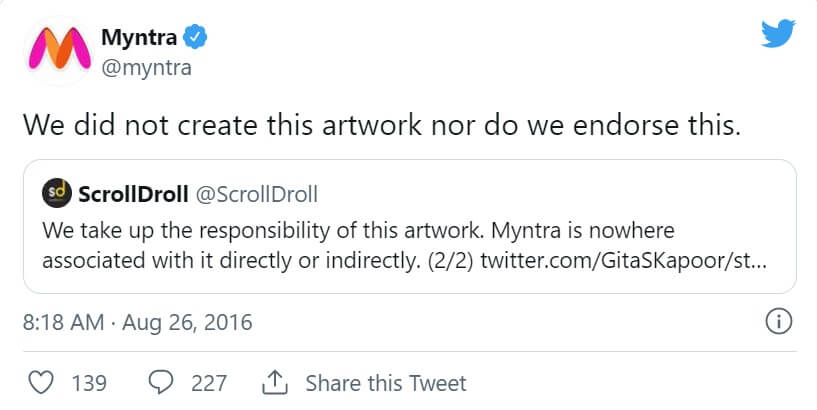
Task: Click the 227 replies count
Action: [208, 382]
